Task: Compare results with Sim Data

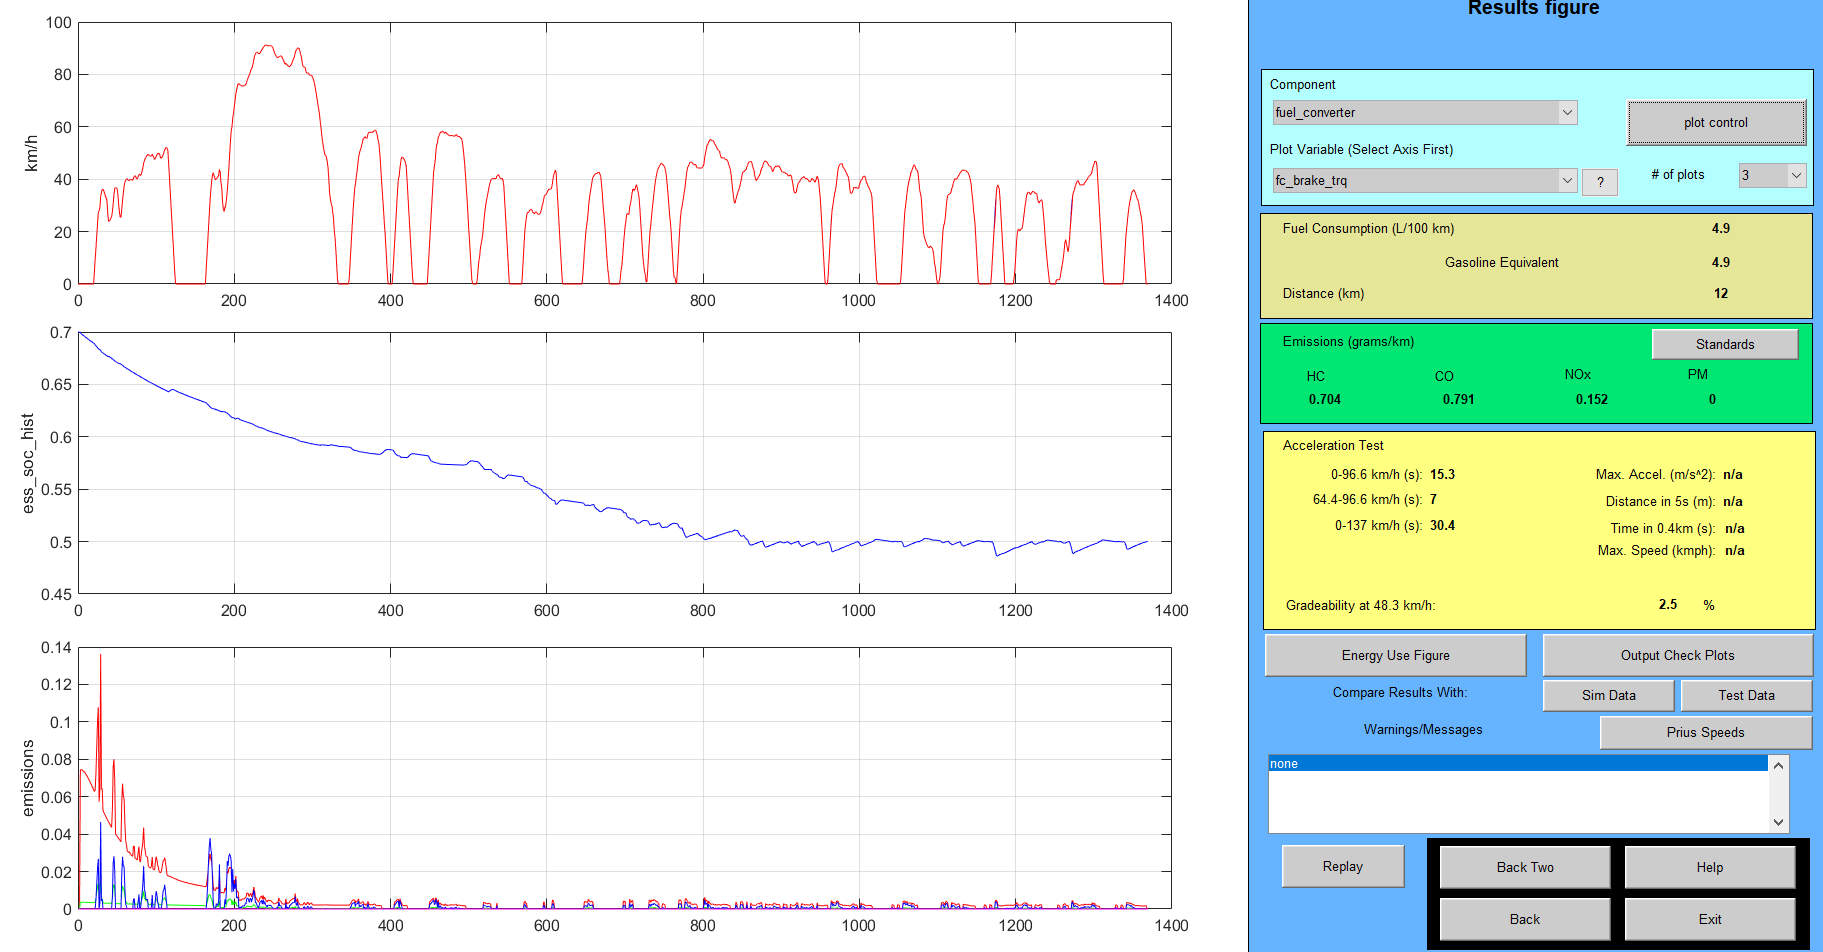Action: [1608, 695]
